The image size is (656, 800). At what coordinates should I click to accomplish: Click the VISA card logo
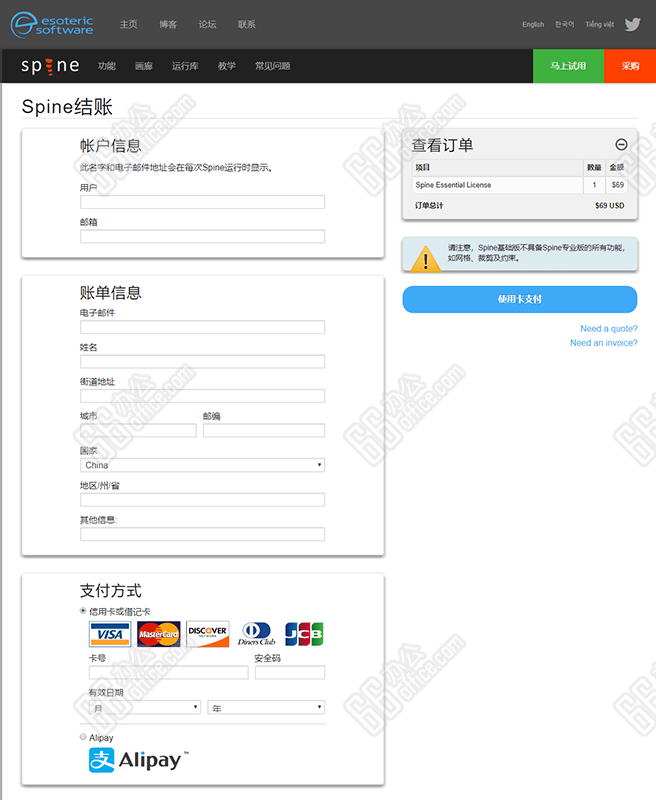click(110, 634)
